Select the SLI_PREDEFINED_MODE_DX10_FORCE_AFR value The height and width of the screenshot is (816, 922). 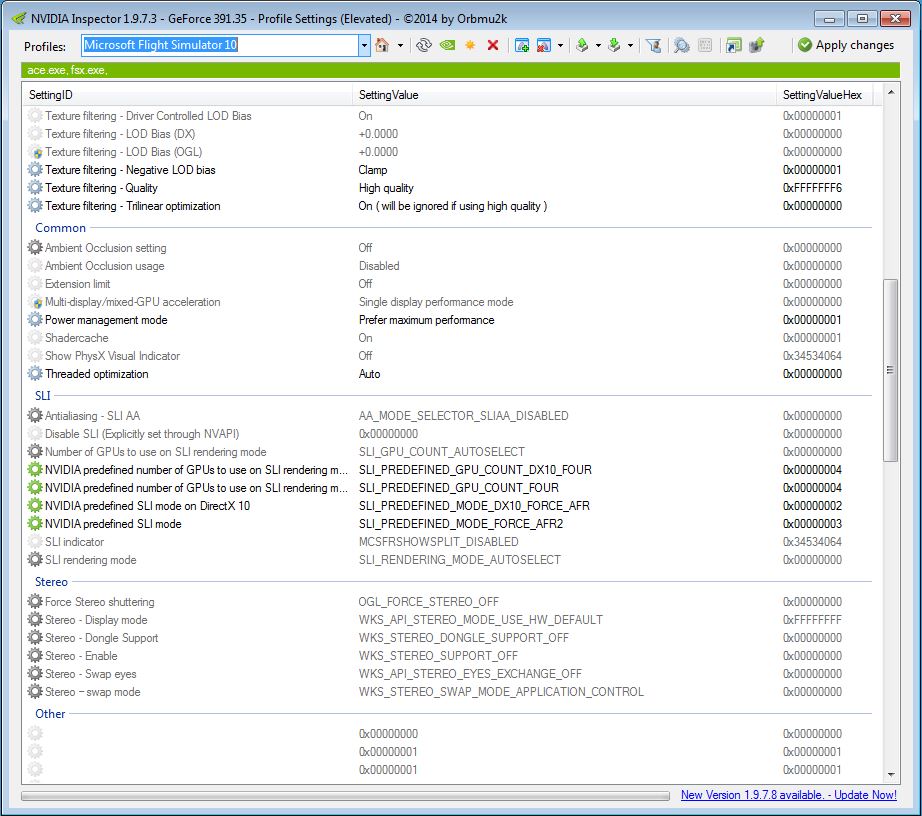(x=474, y=506)
